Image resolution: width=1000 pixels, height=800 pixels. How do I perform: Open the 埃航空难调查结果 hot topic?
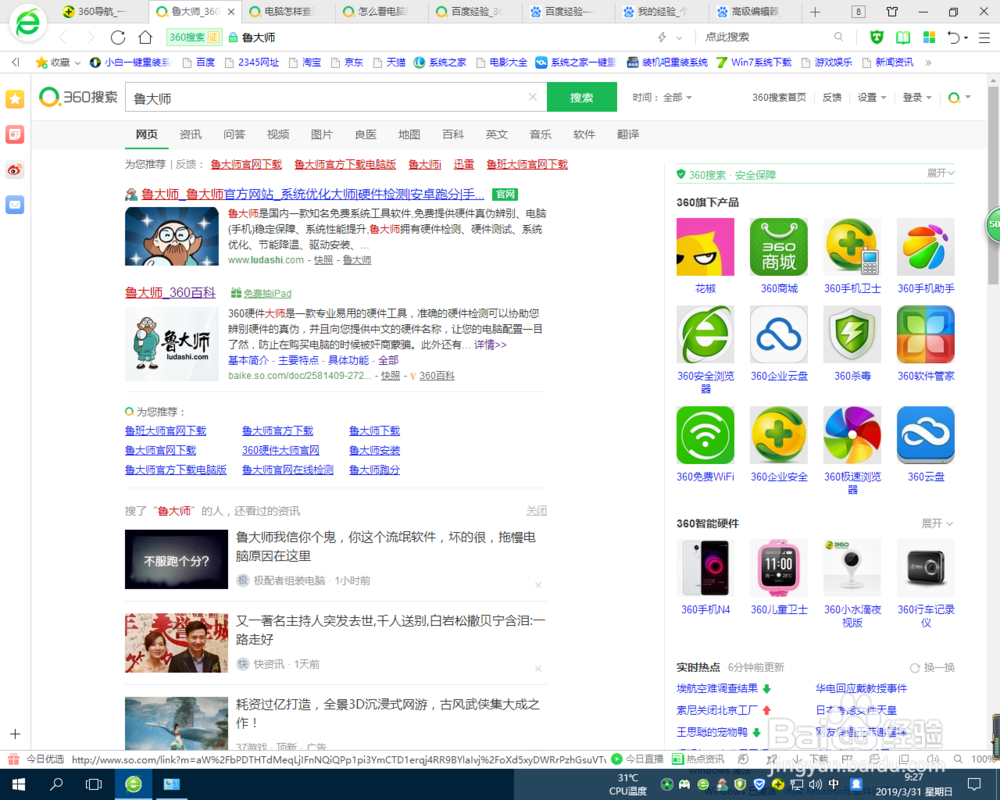click(717, 688)
